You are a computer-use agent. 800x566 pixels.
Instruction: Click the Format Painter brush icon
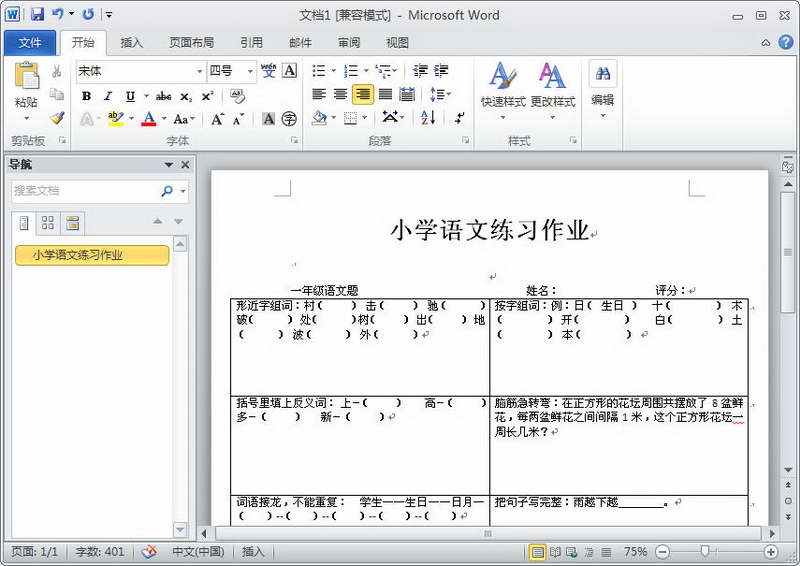coord(57,118)
